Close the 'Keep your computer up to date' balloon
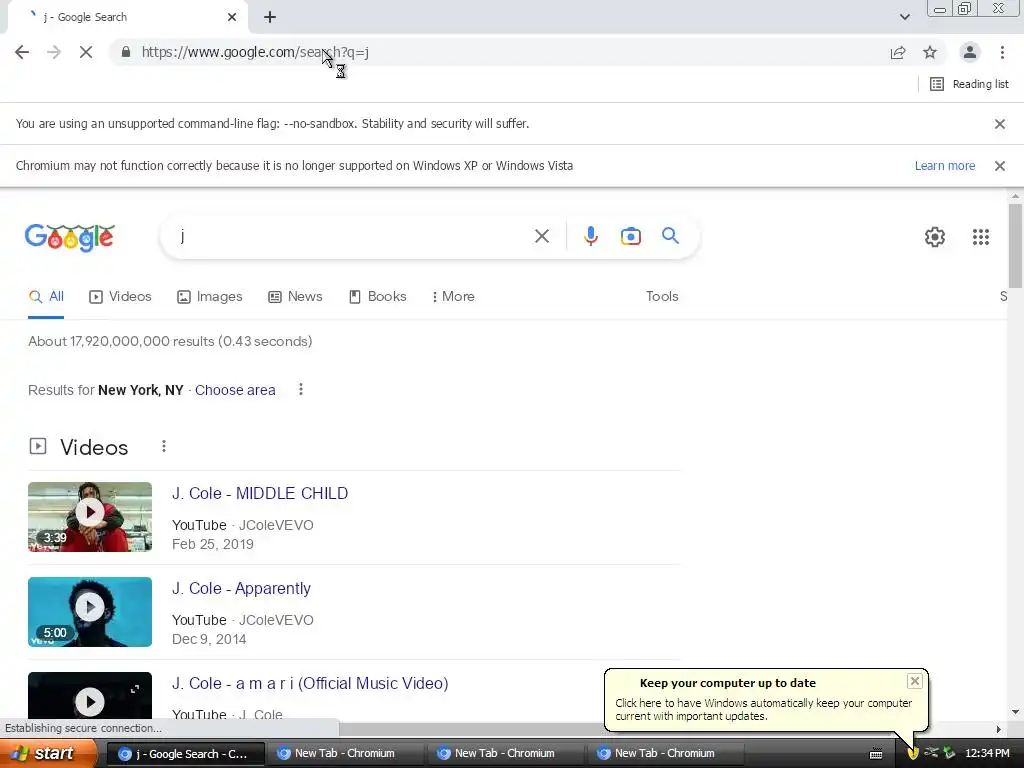Screen dimensions: 1024x768 tap(914, 681)
